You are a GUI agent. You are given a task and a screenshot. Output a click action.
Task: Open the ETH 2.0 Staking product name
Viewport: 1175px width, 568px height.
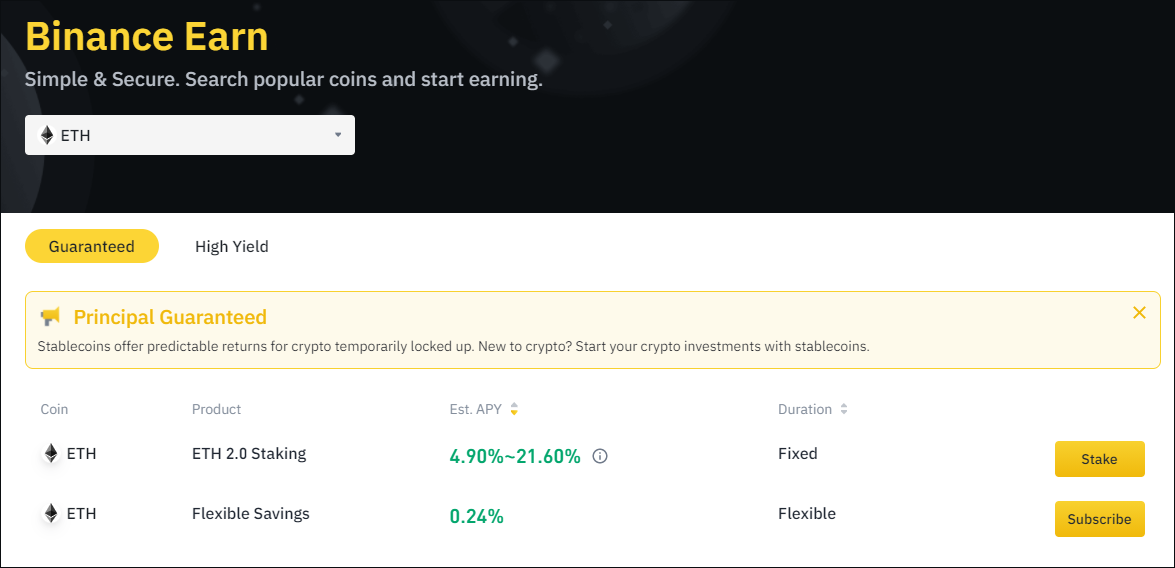coord(249,453)
